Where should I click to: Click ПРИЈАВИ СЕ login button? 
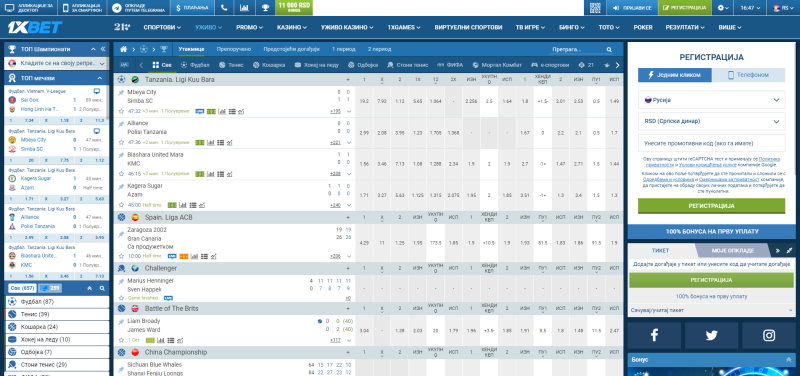(x=632, y=8)
